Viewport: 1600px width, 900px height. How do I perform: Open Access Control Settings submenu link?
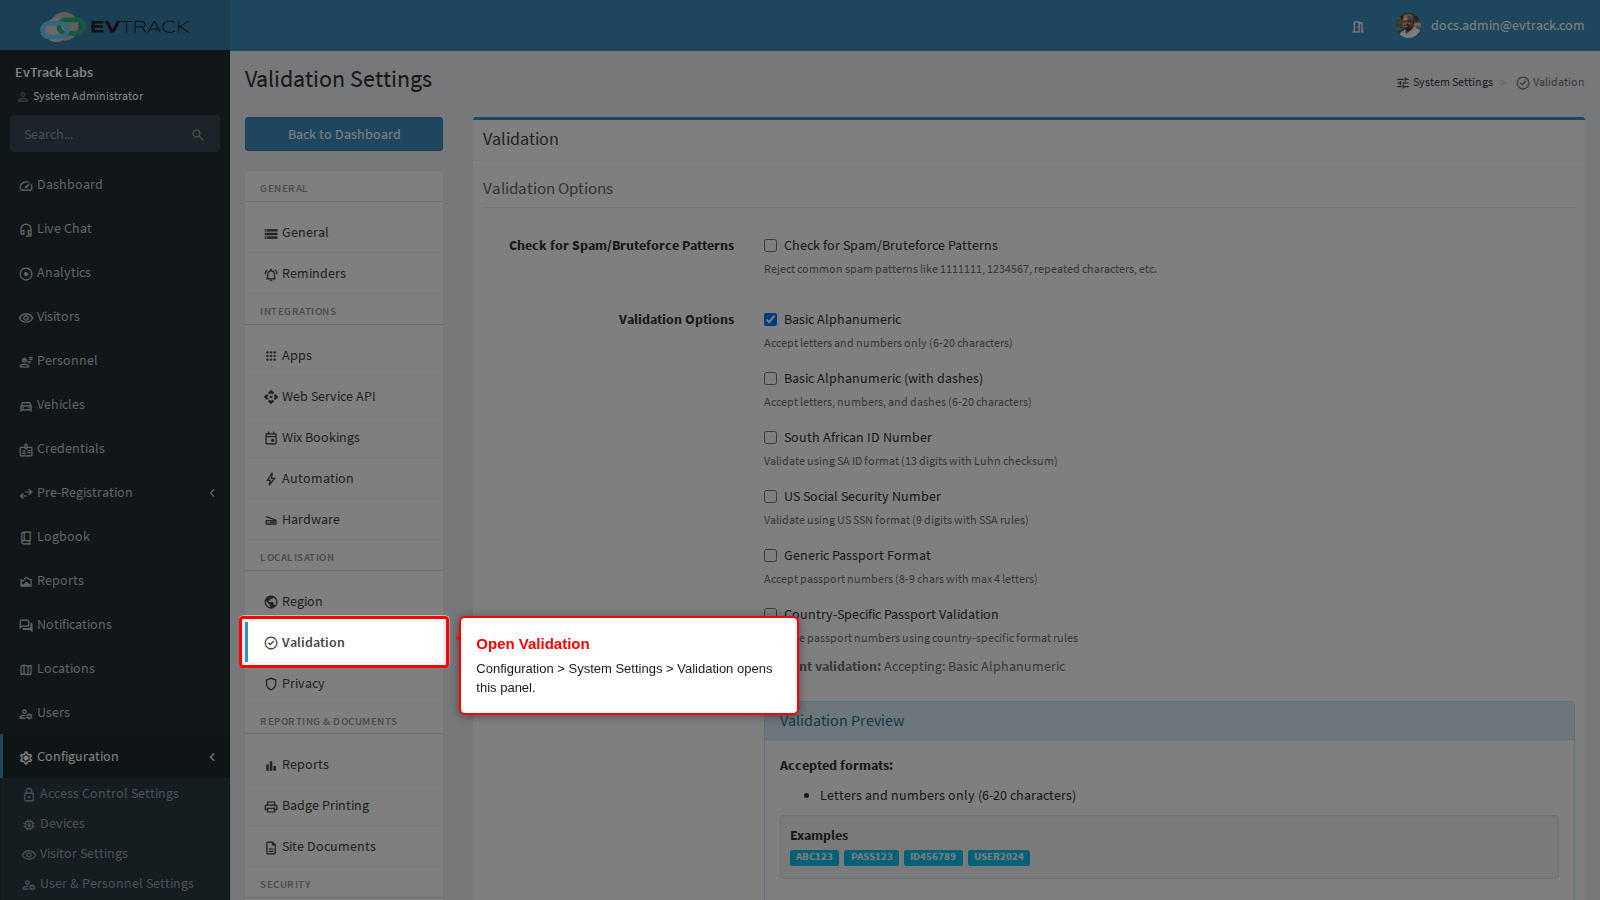[109, 794]
